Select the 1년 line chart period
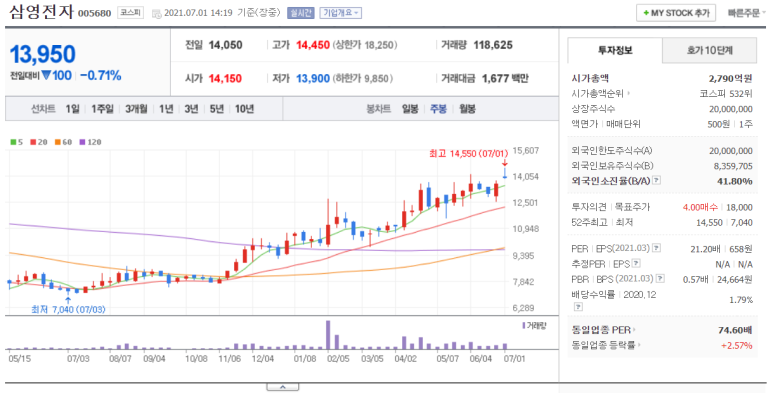 166,109
